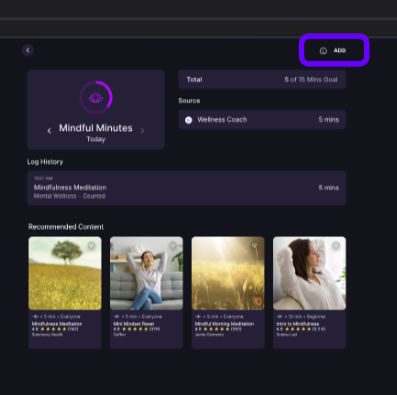Open the Intro to Mindfulness thumbnail
This screenshot has width=397, height=395.
pyautogui.click(x=309, y=273)
